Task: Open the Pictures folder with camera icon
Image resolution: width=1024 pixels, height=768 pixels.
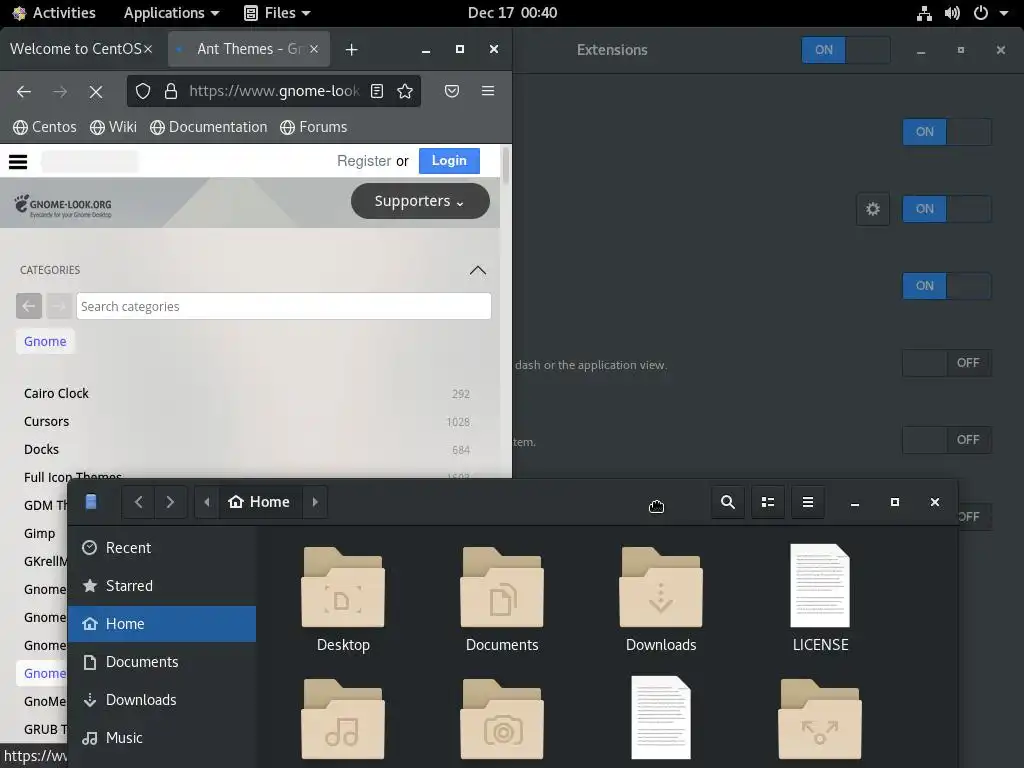Action: pos(502,719)
